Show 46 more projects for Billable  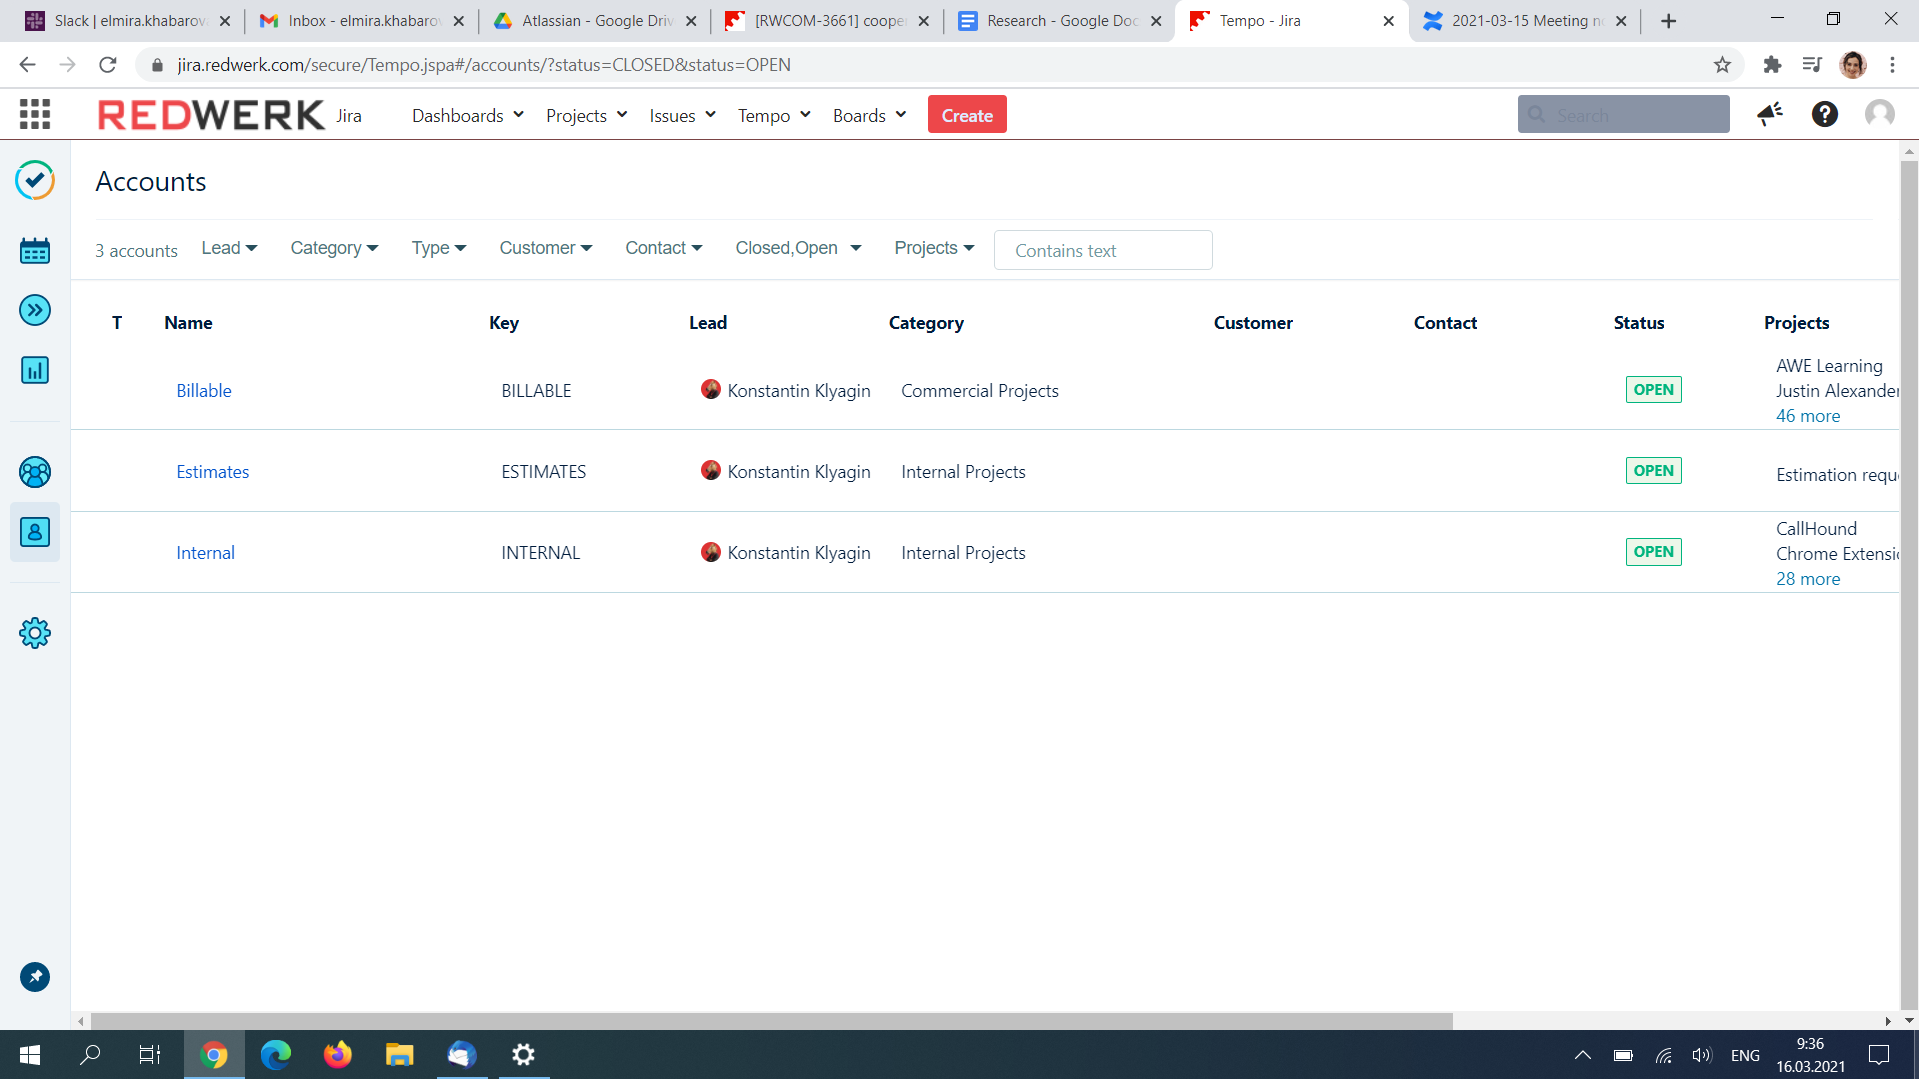click(x=1808, y=416)
